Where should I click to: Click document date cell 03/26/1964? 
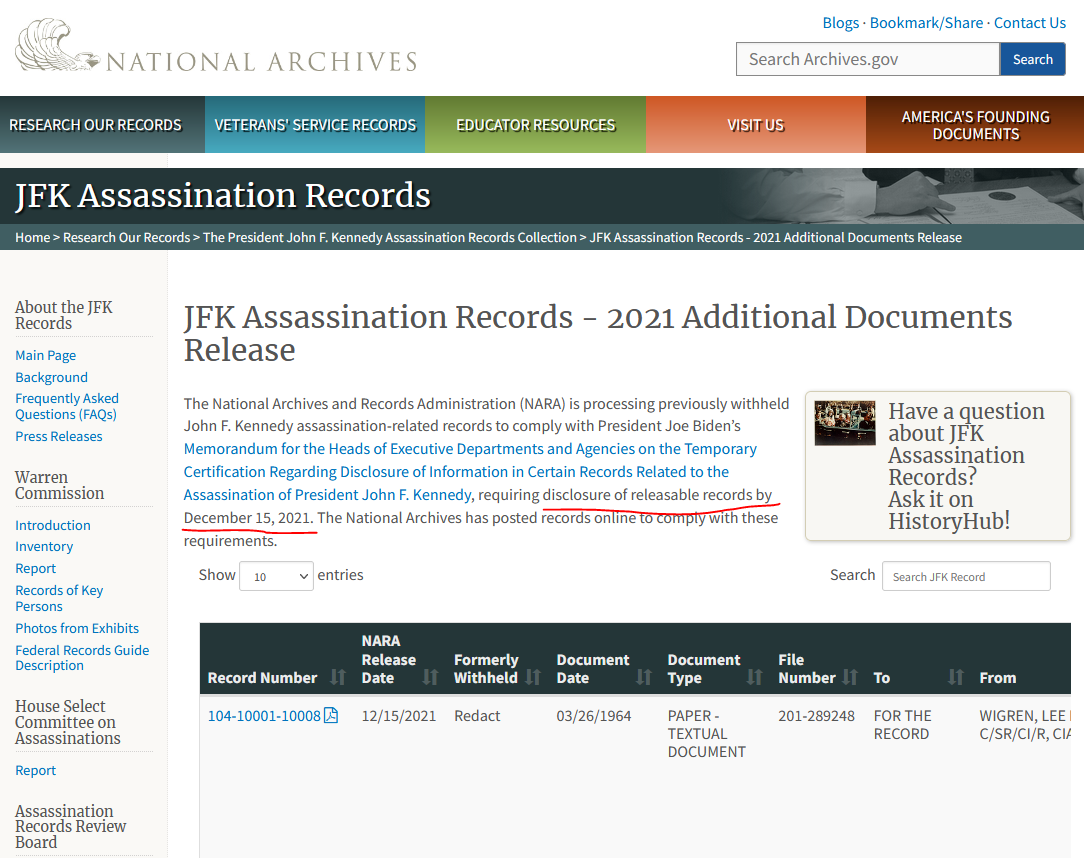click(594, 716)
